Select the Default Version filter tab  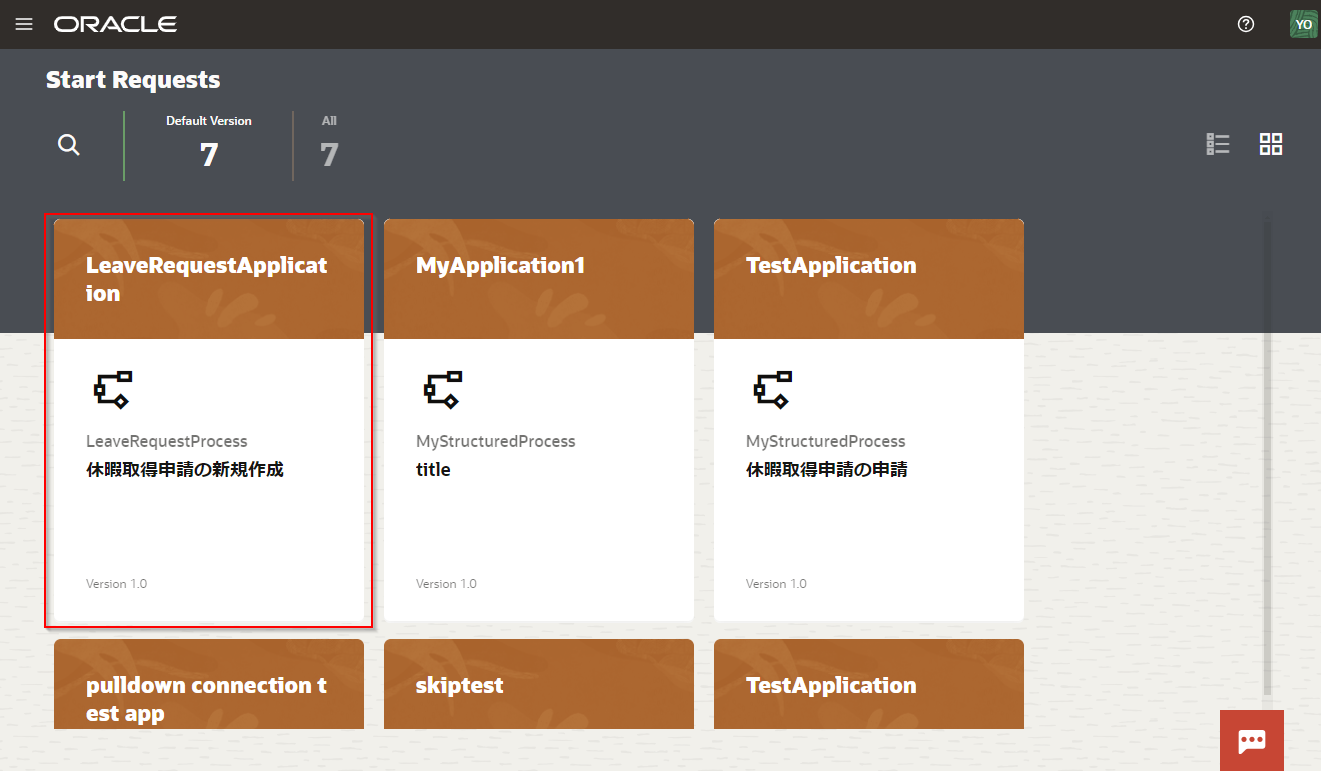tap(208, 145)
